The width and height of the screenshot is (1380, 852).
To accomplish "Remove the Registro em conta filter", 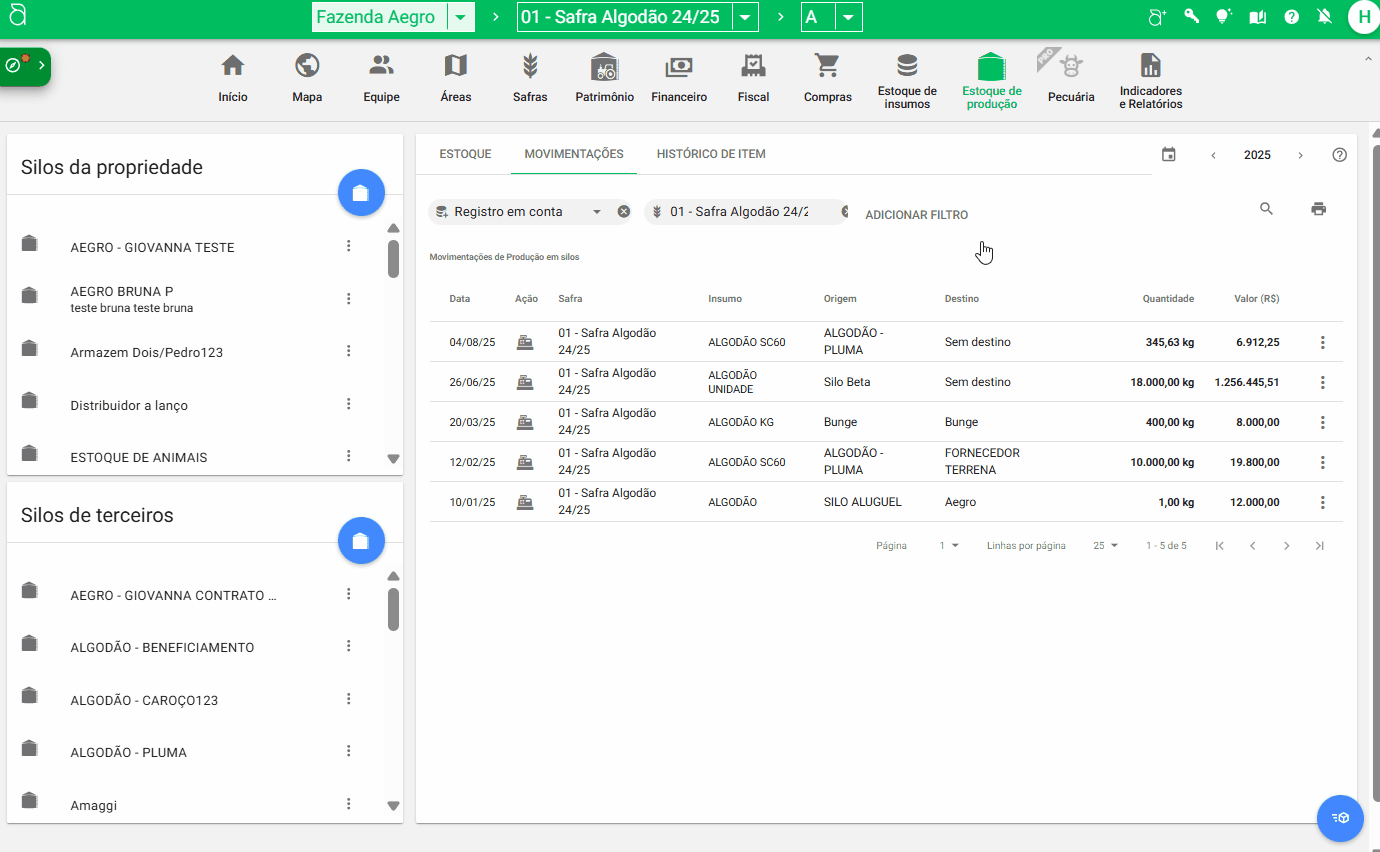I will (x=624, y=212).
